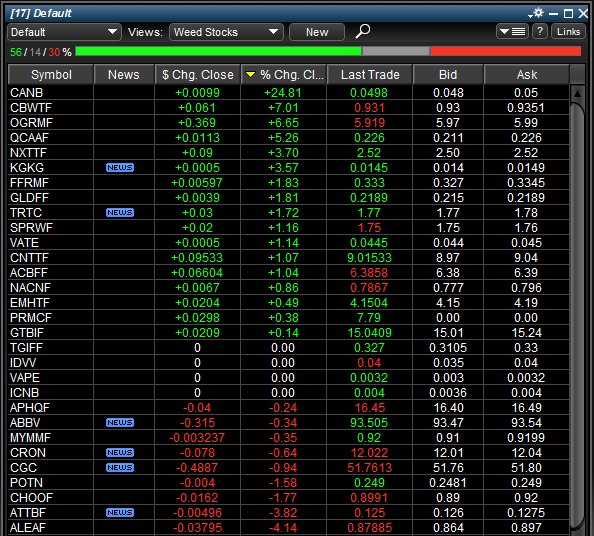The image size is (594, 536).
Task: Expand the Weed Stocks views dropdown
Action: pyautogui.click(x=226, y=32)
